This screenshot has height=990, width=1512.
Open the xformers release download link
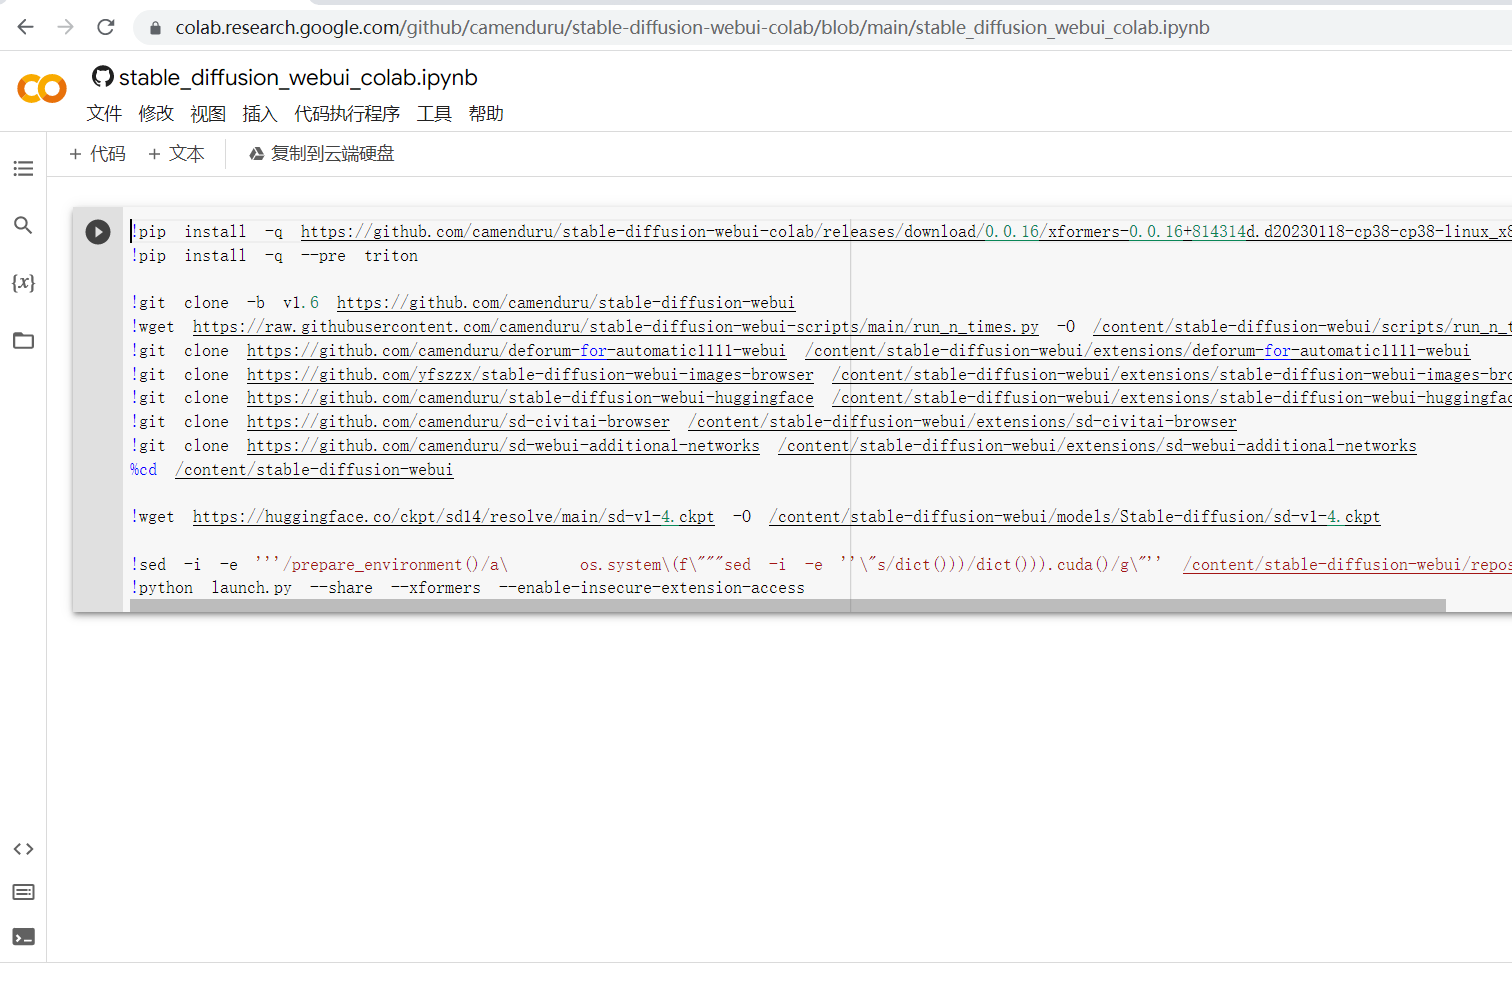pyautogui.click(x=906, y=232)
